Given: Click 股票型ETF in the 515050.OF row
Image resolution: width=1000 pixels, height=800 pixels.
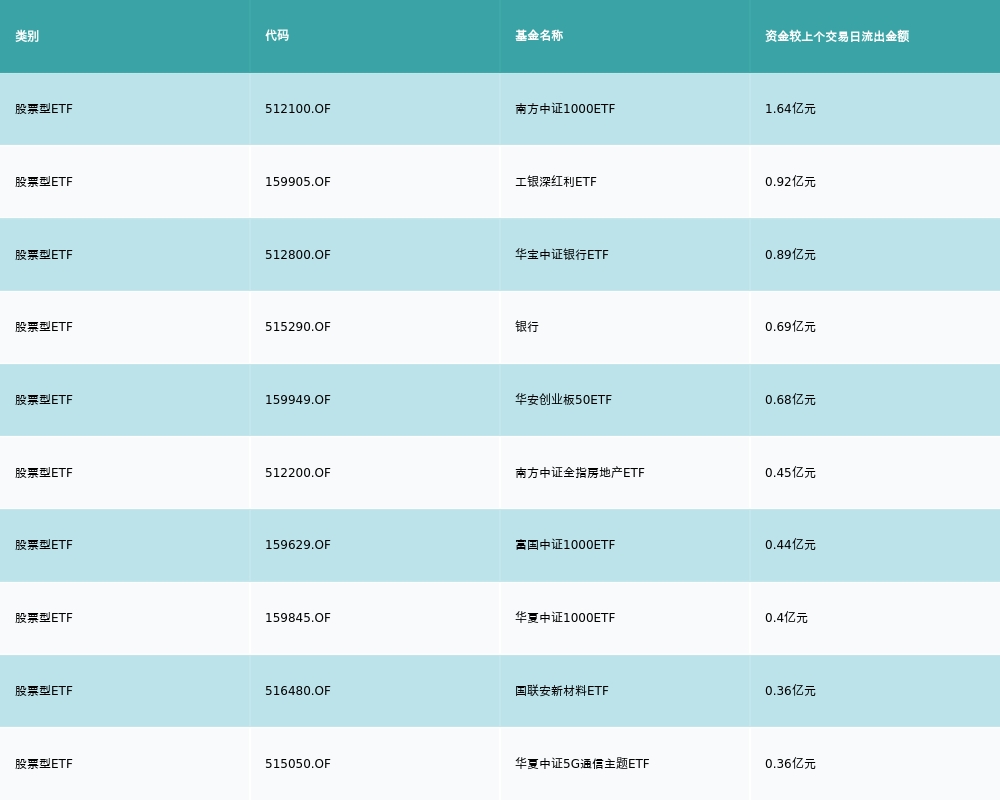Looking at the screenshot, I should [x=44, y=764].
